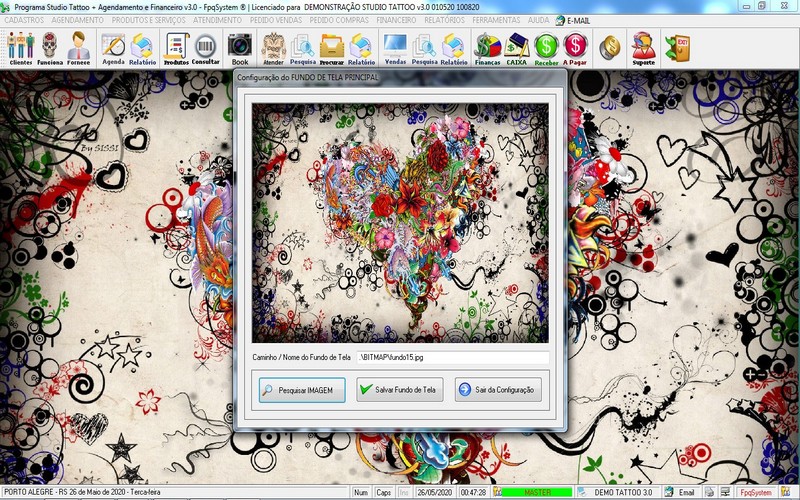Open the Fornece supplier icon

pos(79,48)
